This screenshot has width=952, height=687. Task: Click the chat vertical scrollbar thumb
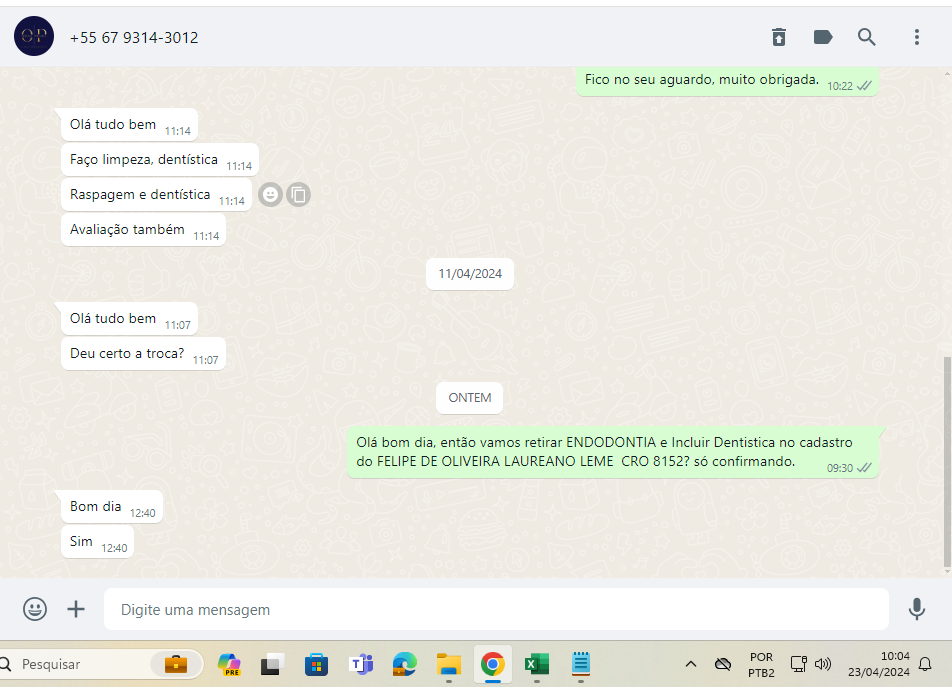(947, 462)
